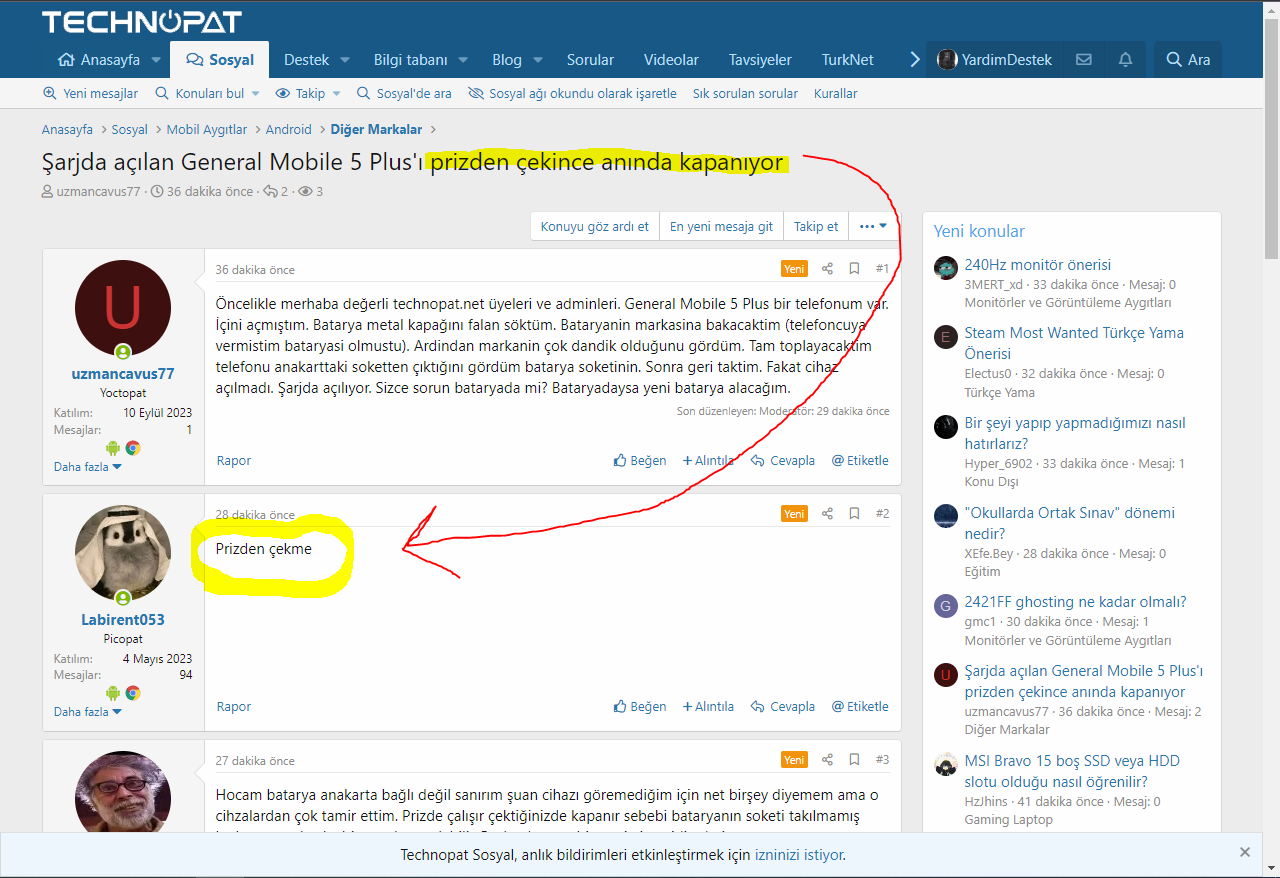1280x878 pixels.
Task: Open Sık sorulan sorular link
Action: [x=745, y=94]
